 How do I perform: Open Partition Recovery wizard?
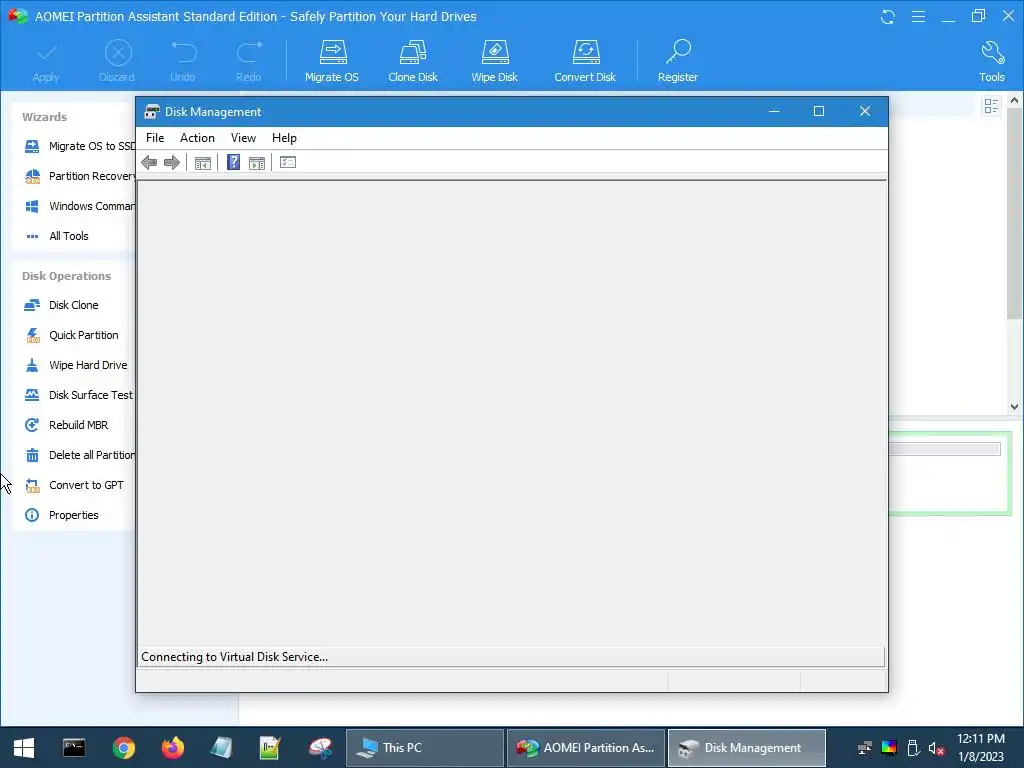tap(79, 176)
